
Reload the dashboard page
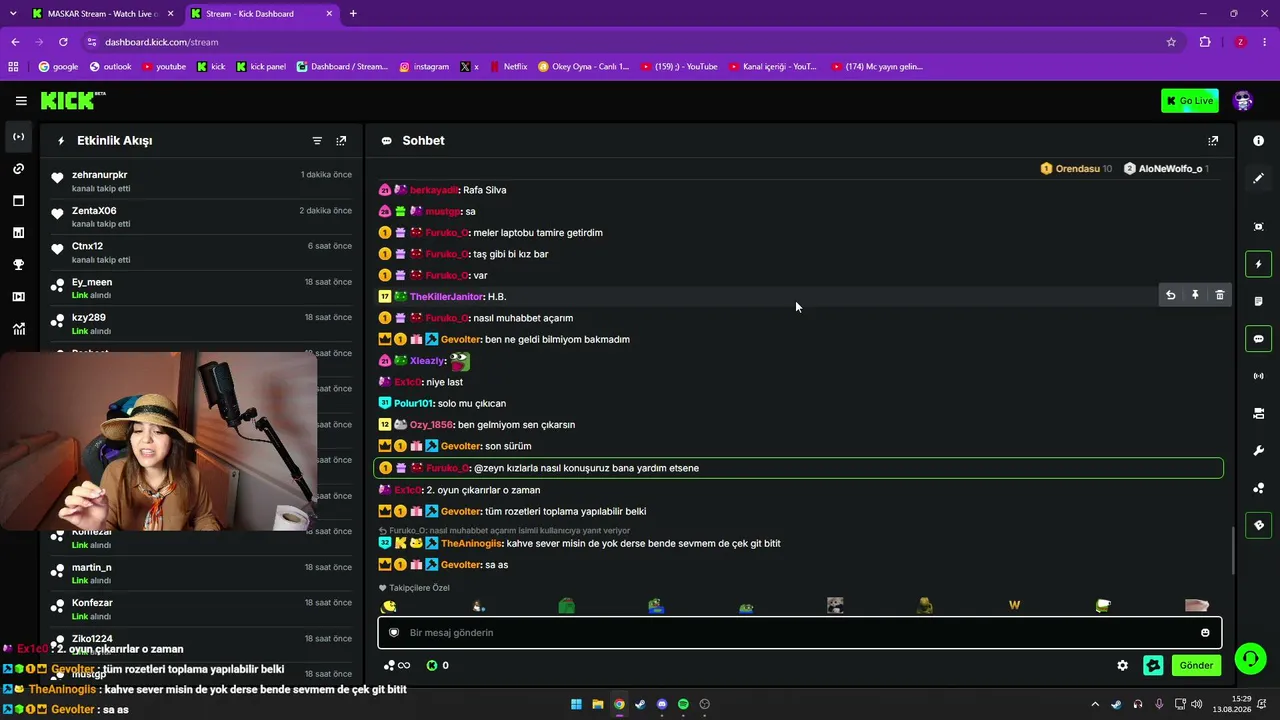point(63,42)
